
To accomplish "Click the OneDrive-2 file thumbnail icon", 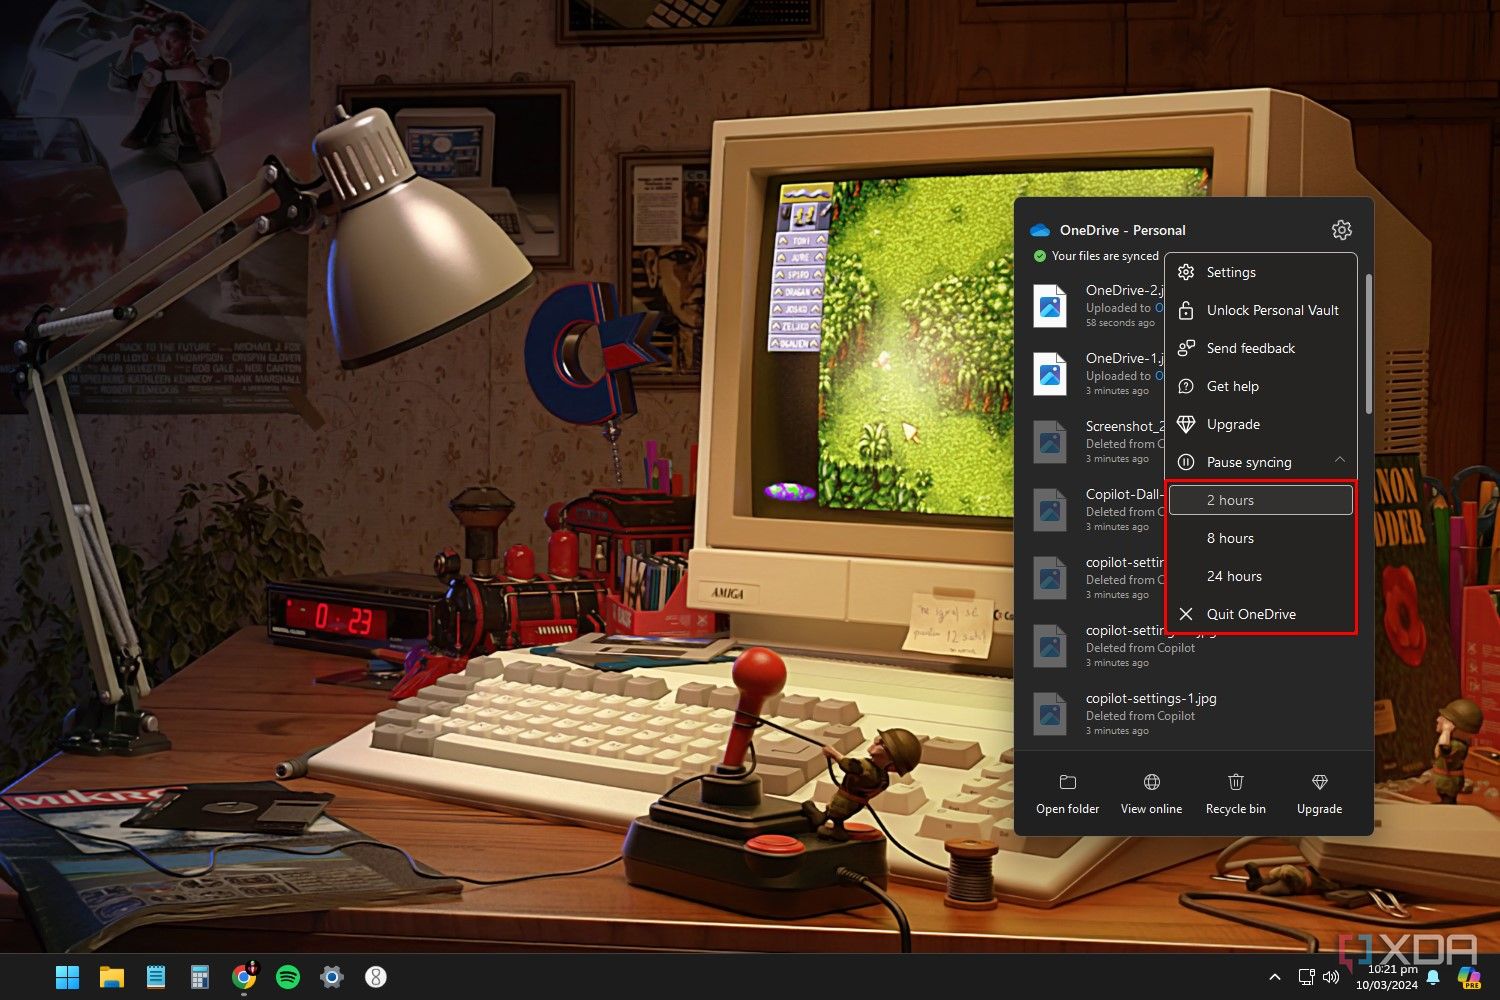I will click(1050, 306).
